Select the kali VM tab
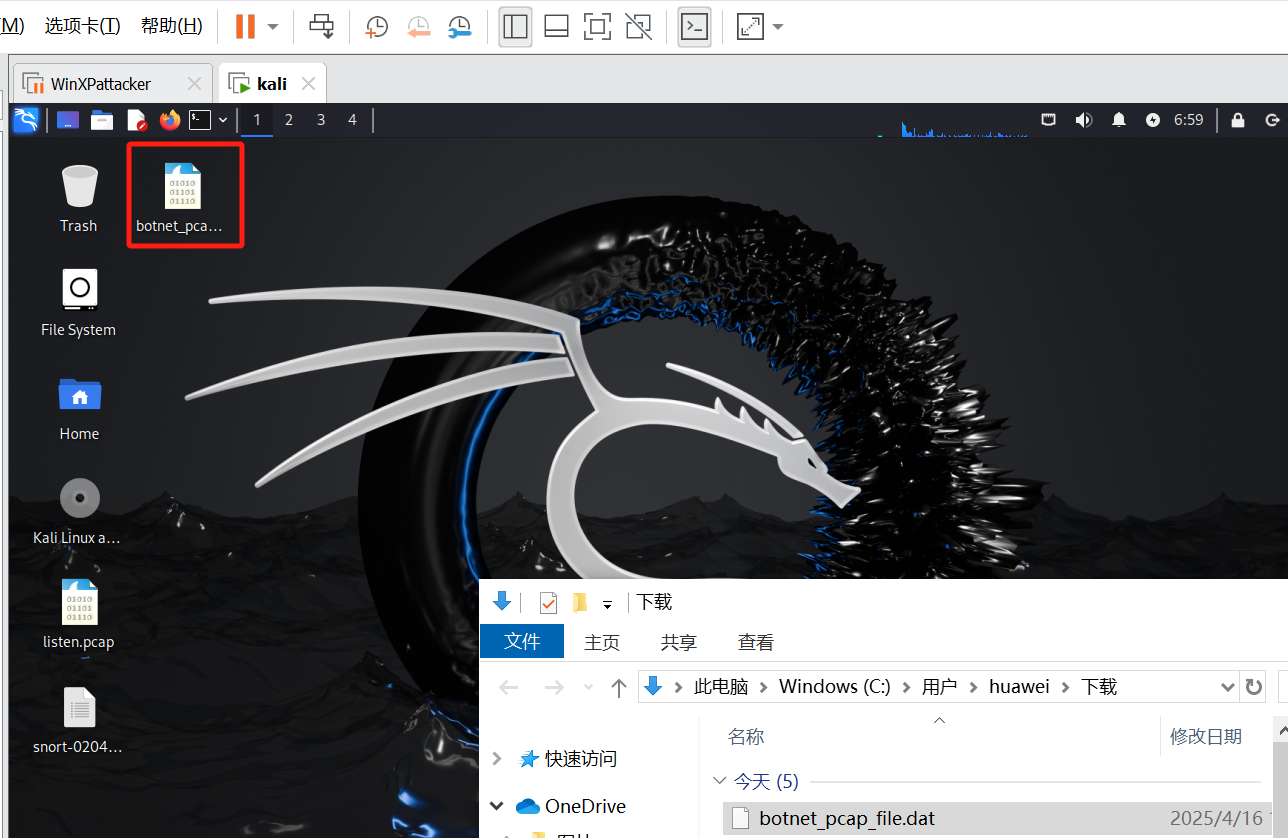Image resolution: width=1288 pixels, height=838 pixels. 271,83
